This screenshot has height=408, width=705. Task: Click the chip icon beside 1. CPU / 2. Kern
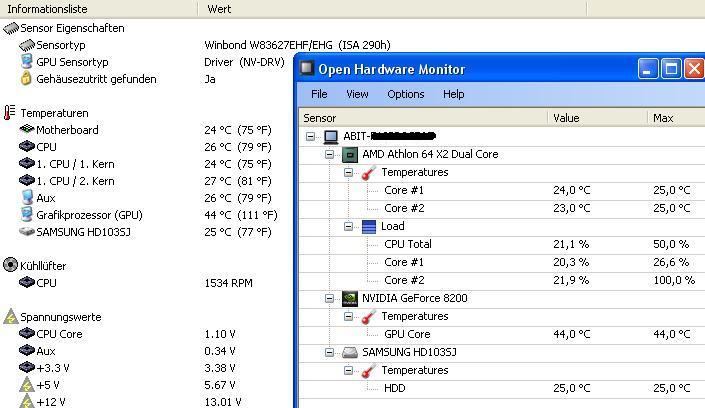[x=27, y=181]
